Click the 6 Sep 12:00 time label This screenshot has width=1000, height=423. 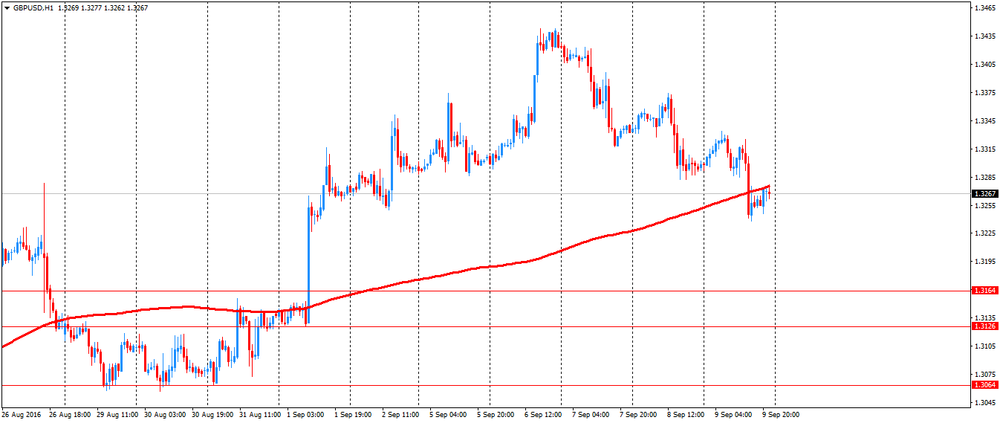[545, 414]
